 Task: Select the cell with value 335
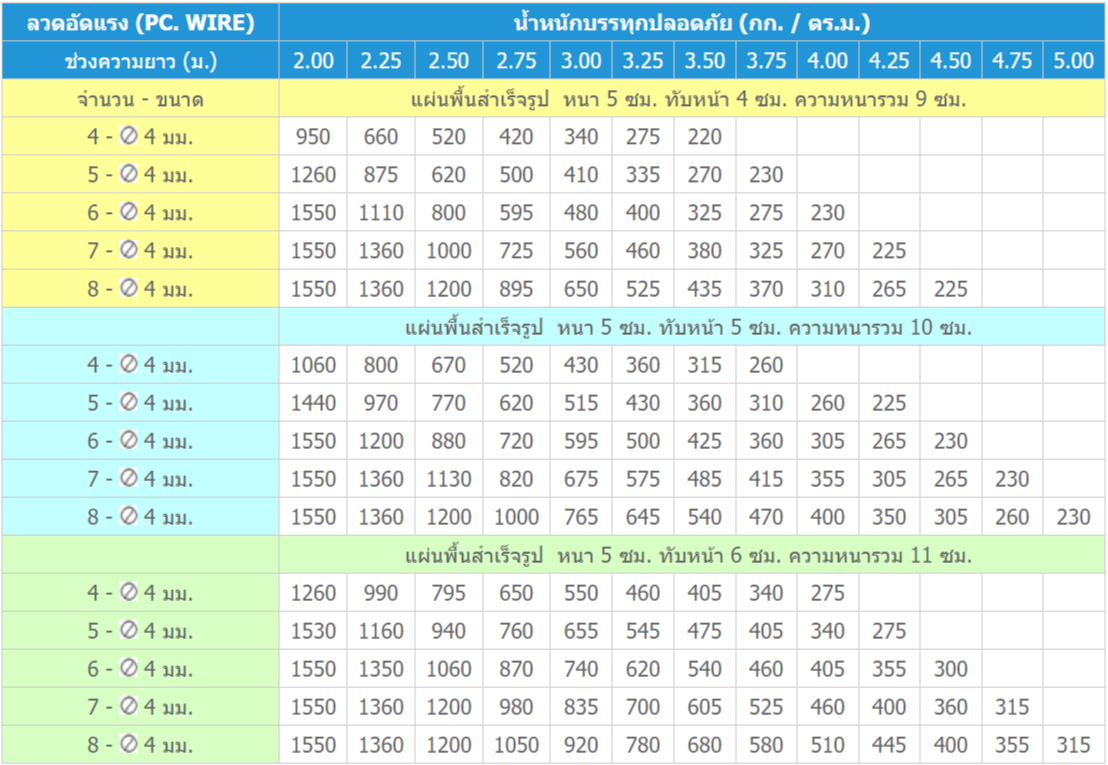point(643,174)
